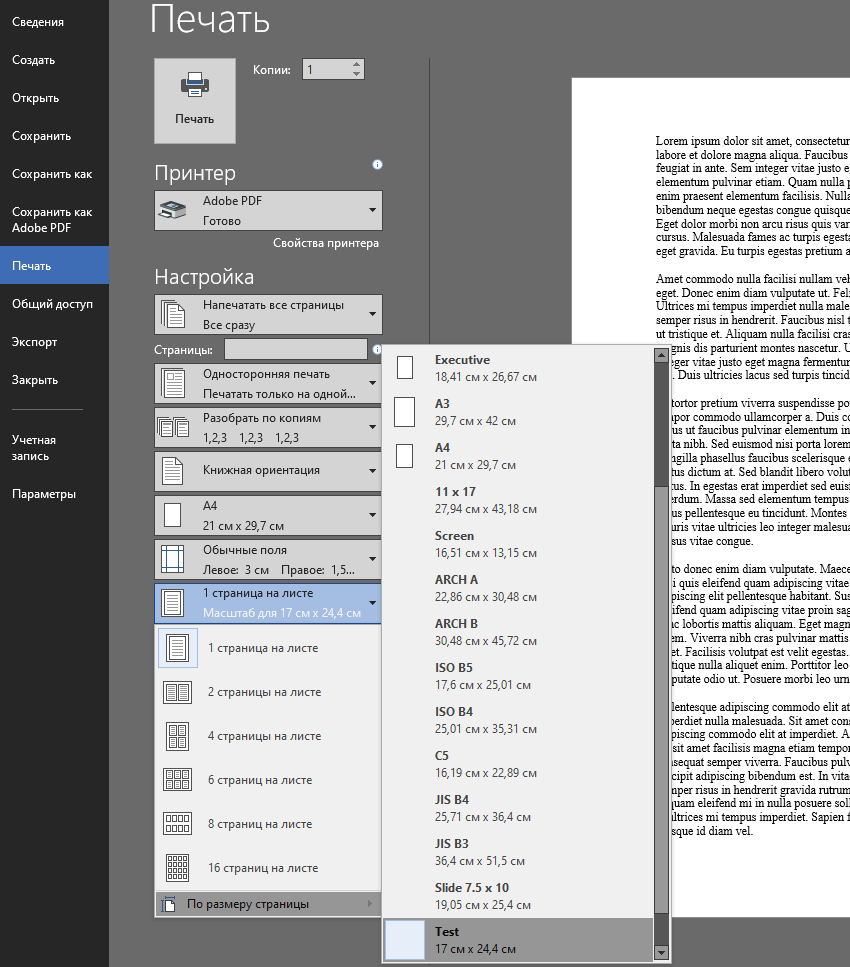Click the large Print button with printer icon
Image resolution: width=850 pixels, height=967 pixels.
[x=195, y=101]
